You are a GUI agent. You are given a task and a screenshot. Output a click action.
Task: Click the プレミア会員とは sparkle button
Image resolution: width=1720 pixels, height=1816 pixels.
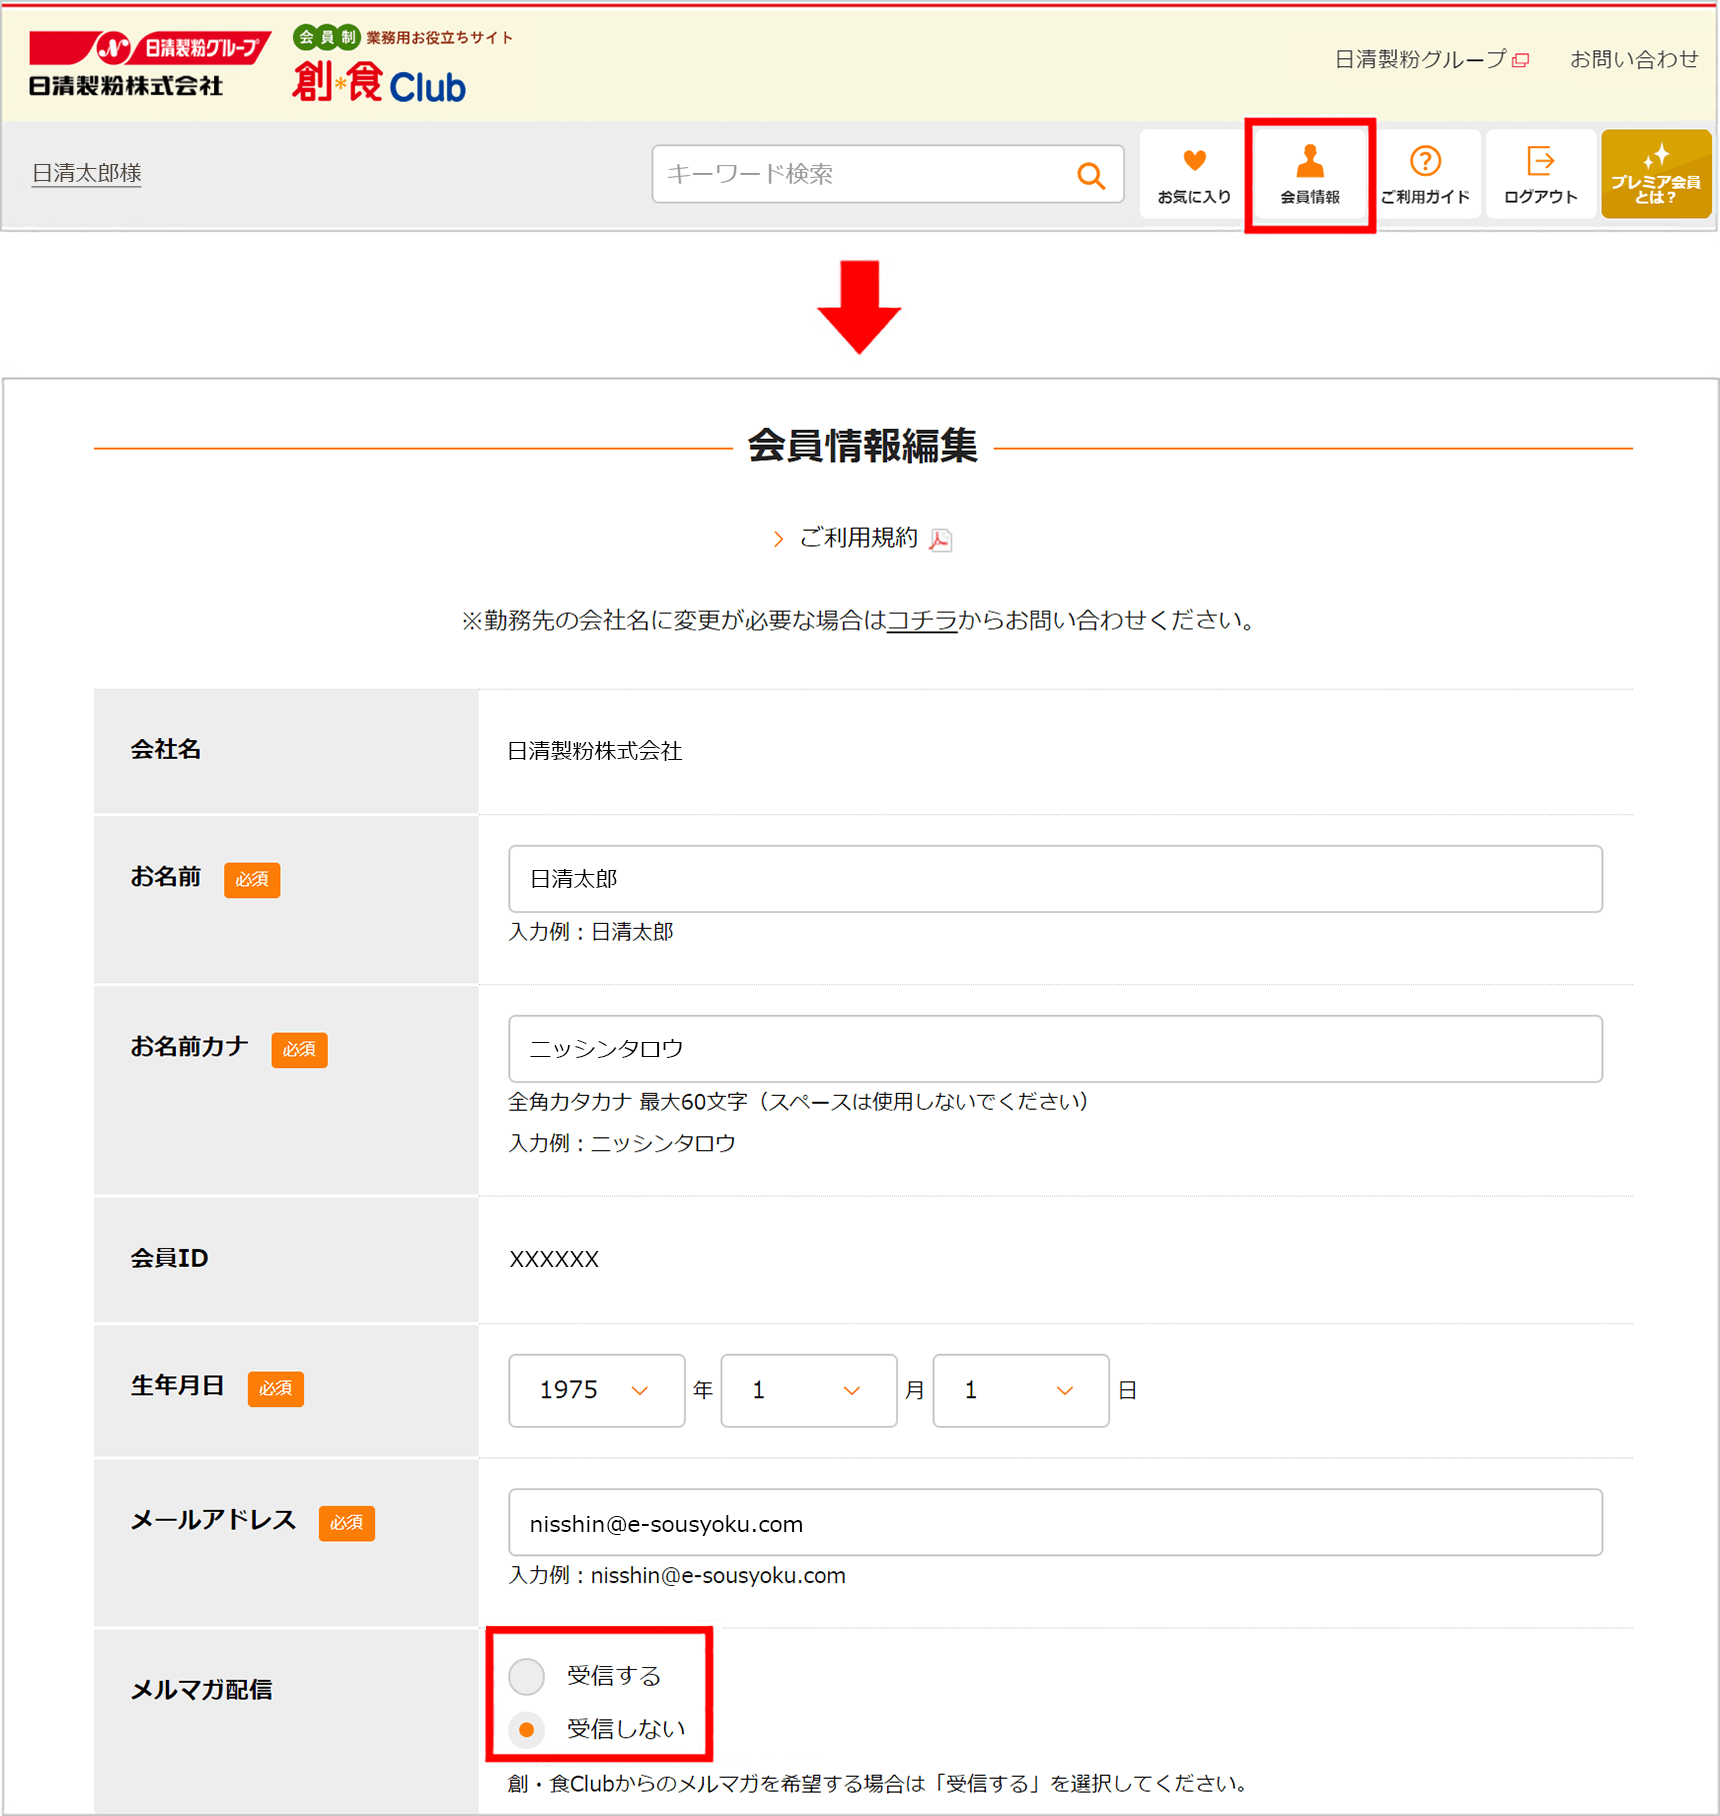tap(1655, 174)
